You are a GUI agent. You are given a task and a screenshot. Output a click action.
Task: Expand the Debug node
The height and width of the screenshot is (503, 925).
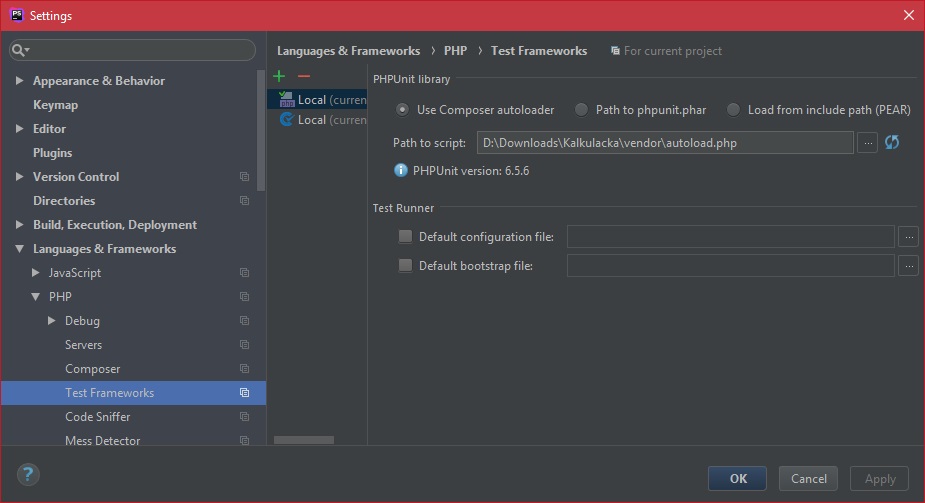51,320
